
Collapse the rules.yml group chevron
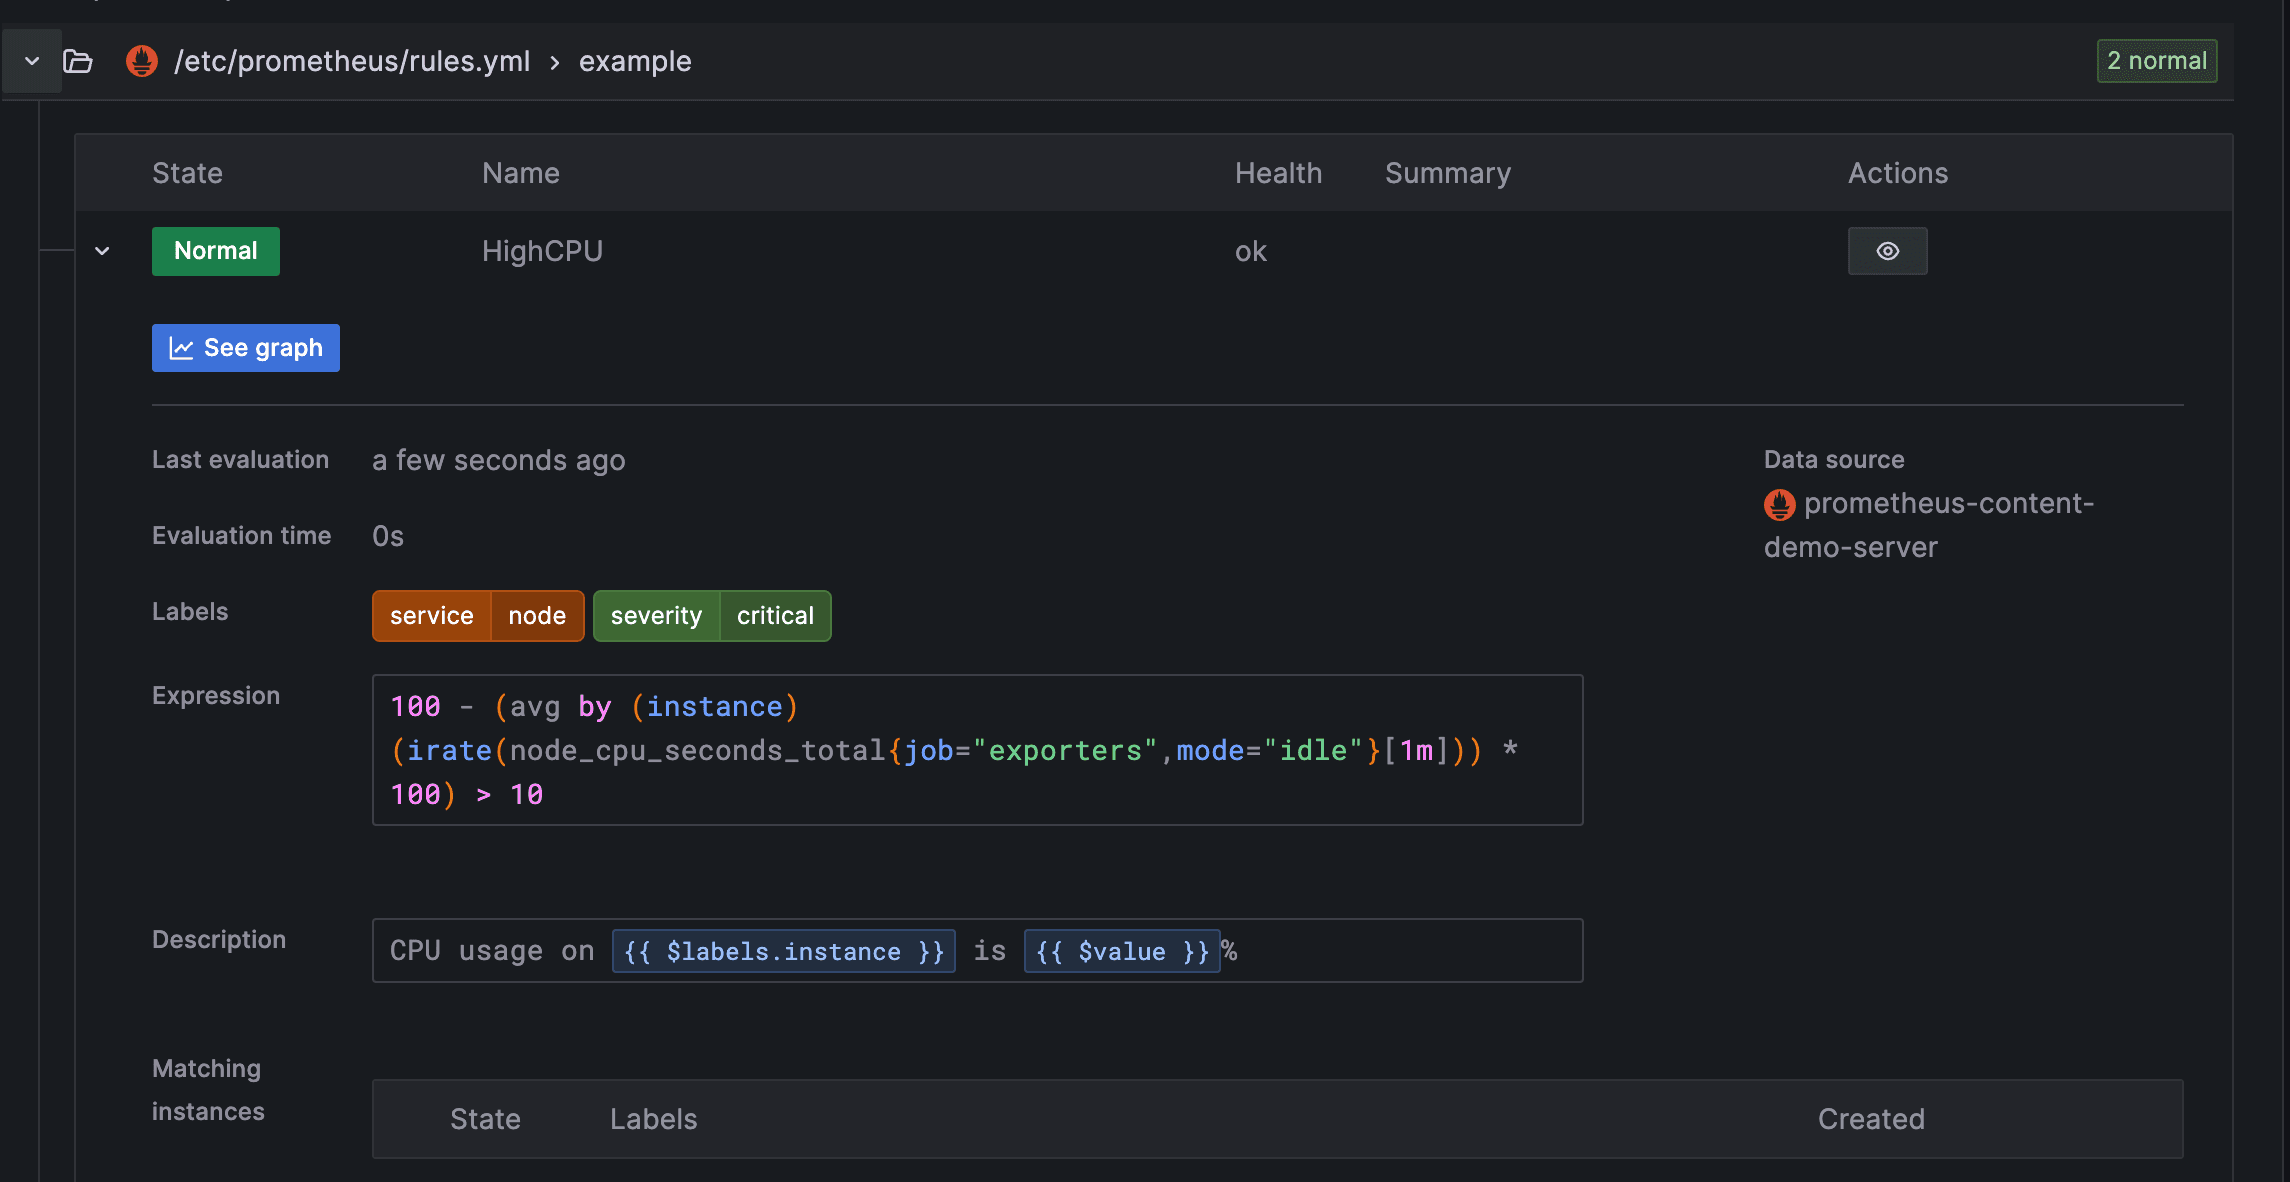click(32, 61)
